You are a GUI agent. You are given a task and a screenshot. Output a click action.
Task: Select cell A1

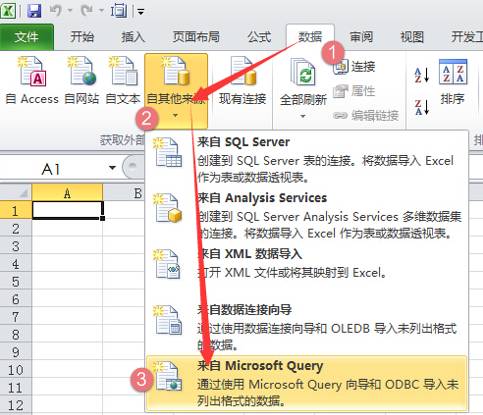pos(67,210)
